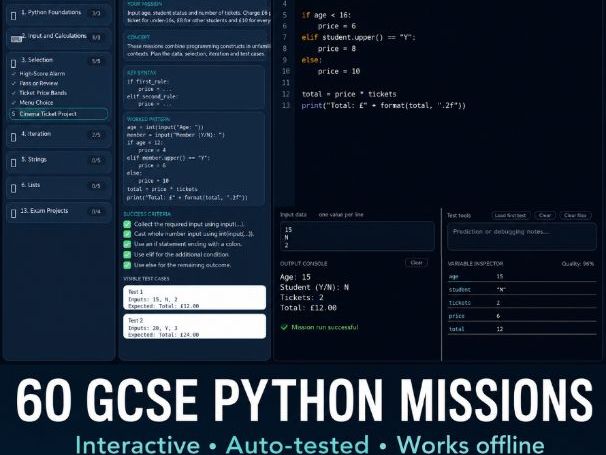Click the Prediction or debugging notes field
The width and height of the screenshot is (606, 455).
pyautogui.click(x=522, y=237)
